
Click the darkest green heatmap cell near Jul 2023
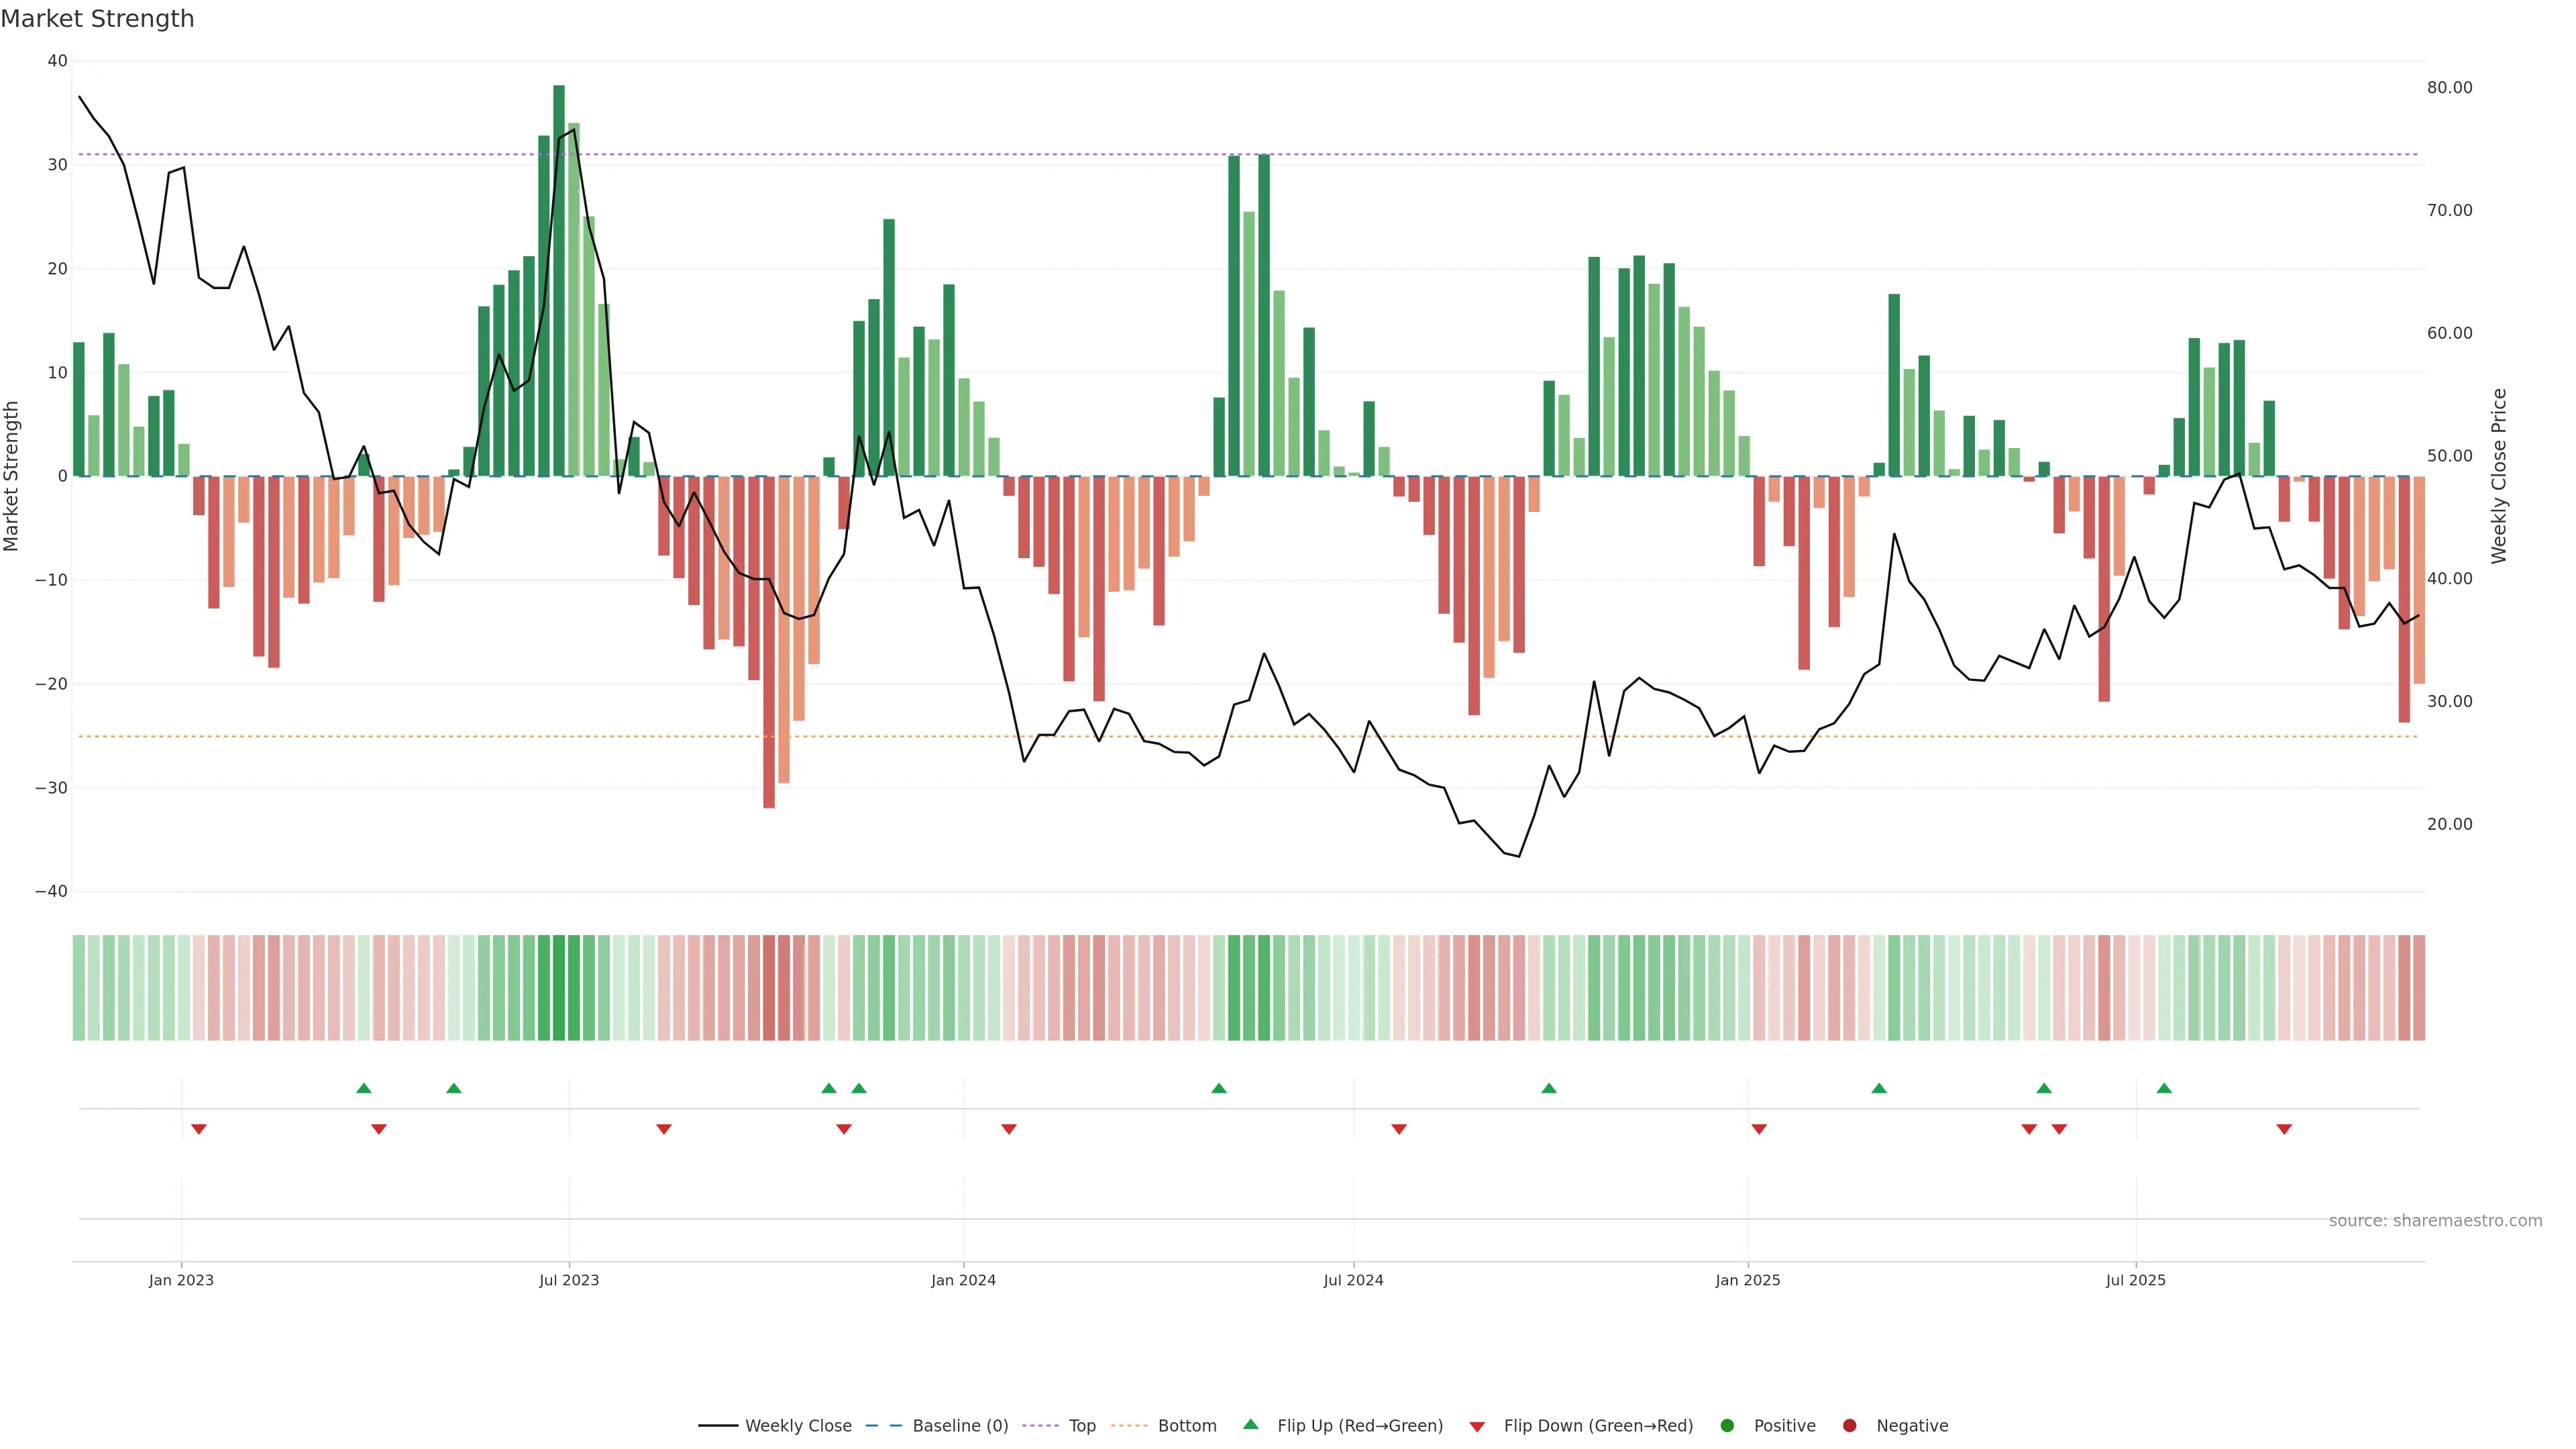(x=559, y=988)
